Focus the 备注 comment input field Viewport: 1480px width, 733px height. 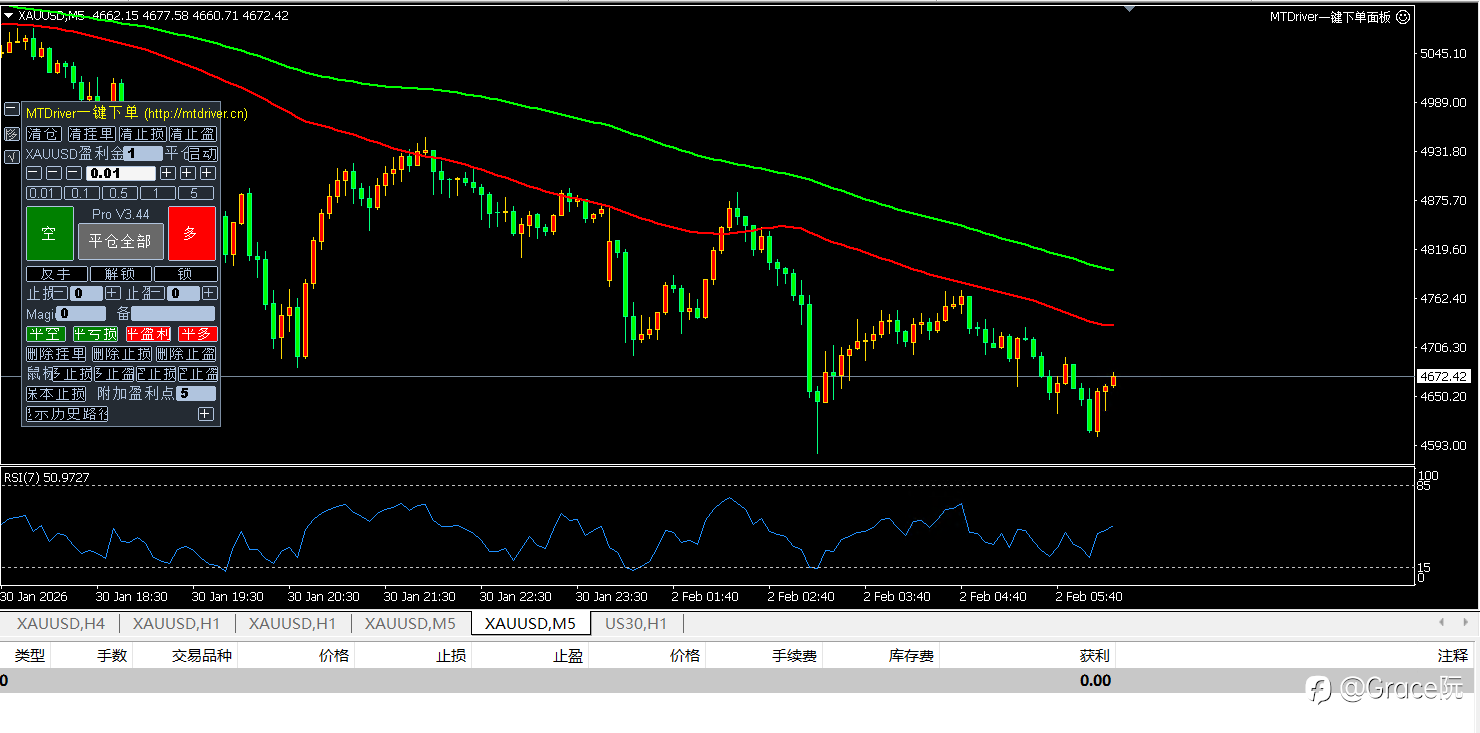point(173,313)
